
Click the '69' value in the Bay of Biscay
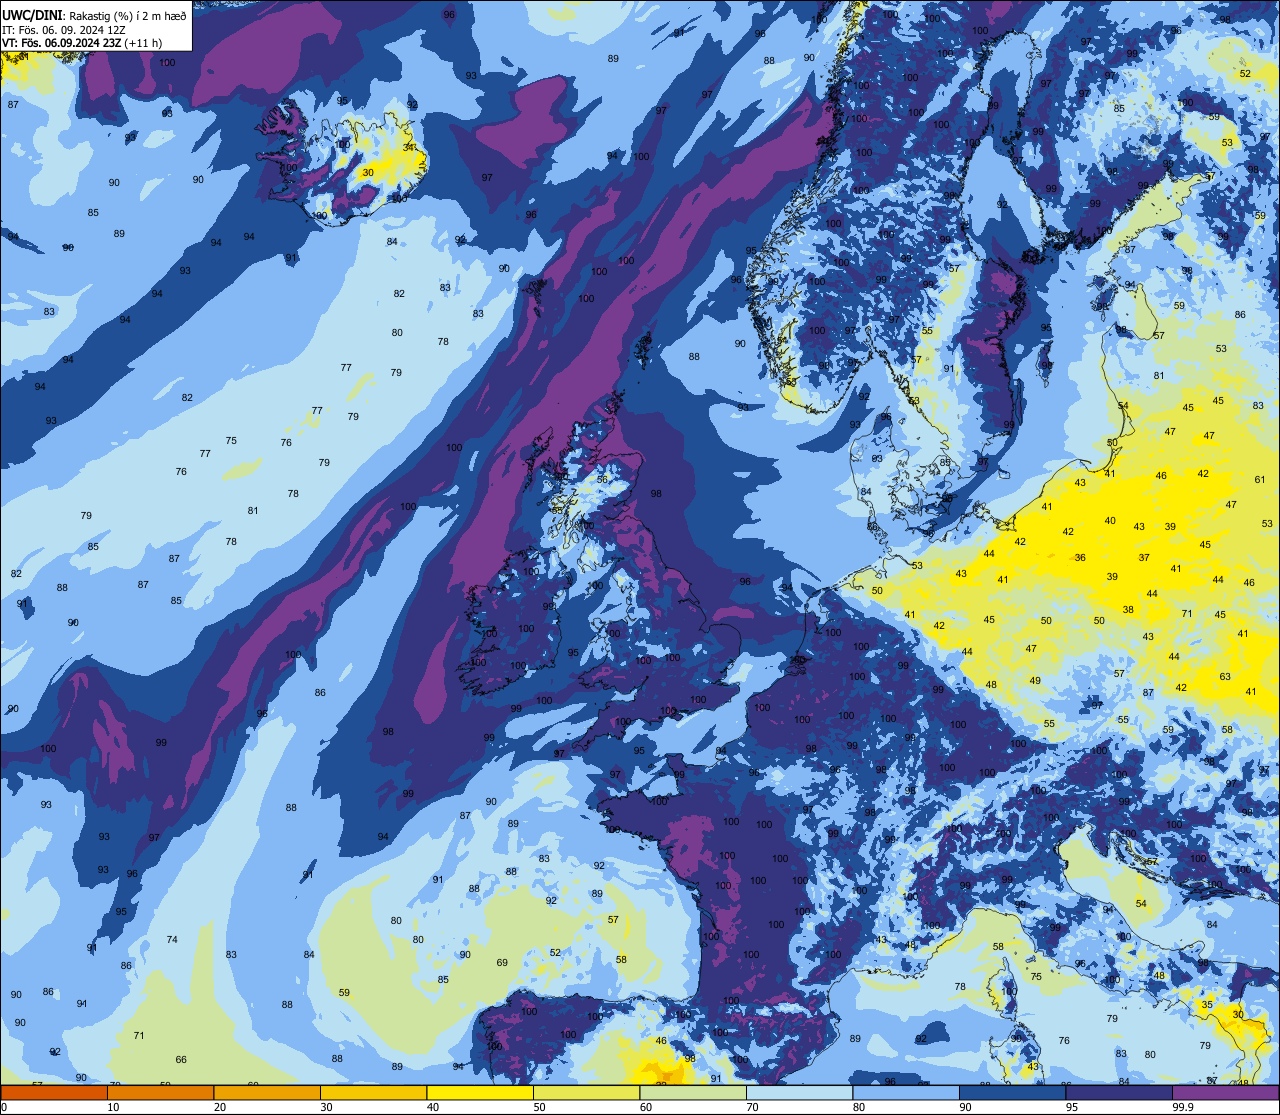(502, 963)
